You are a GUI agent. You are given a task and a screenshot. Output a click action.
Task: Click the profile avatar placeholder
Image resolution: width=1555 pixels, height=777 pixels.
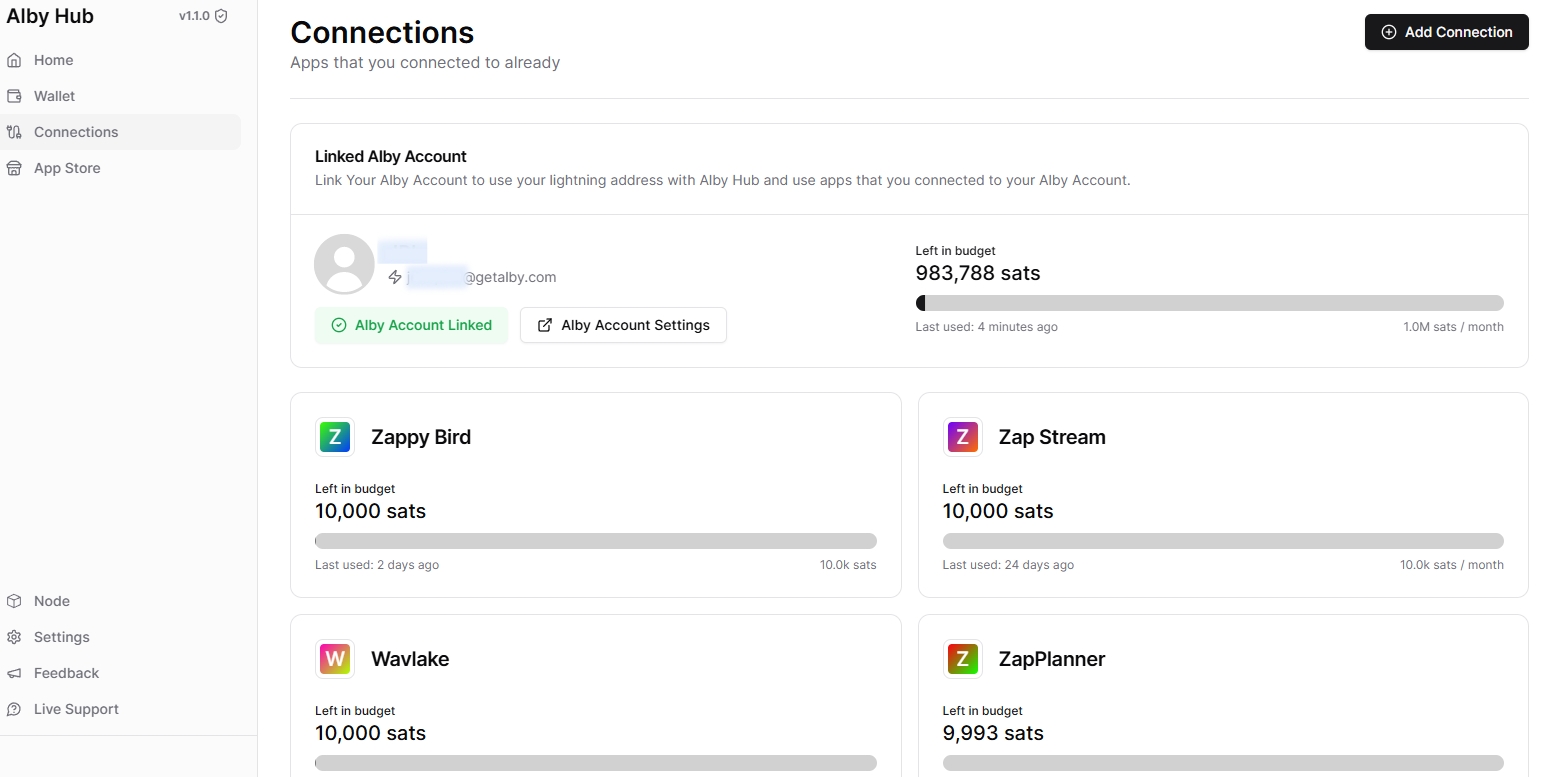(344, 264)
